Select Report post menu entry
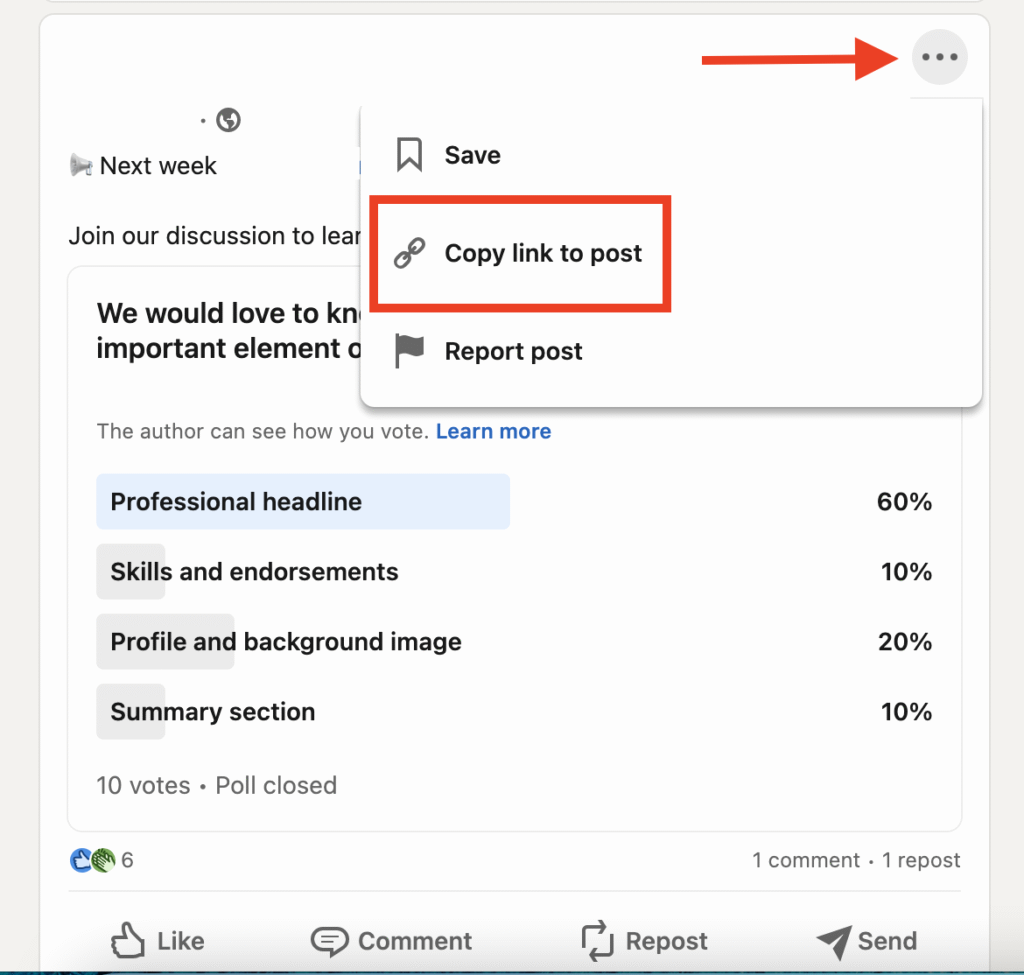The width and height of the screenshot is (1024, 975). pos(513,351)
